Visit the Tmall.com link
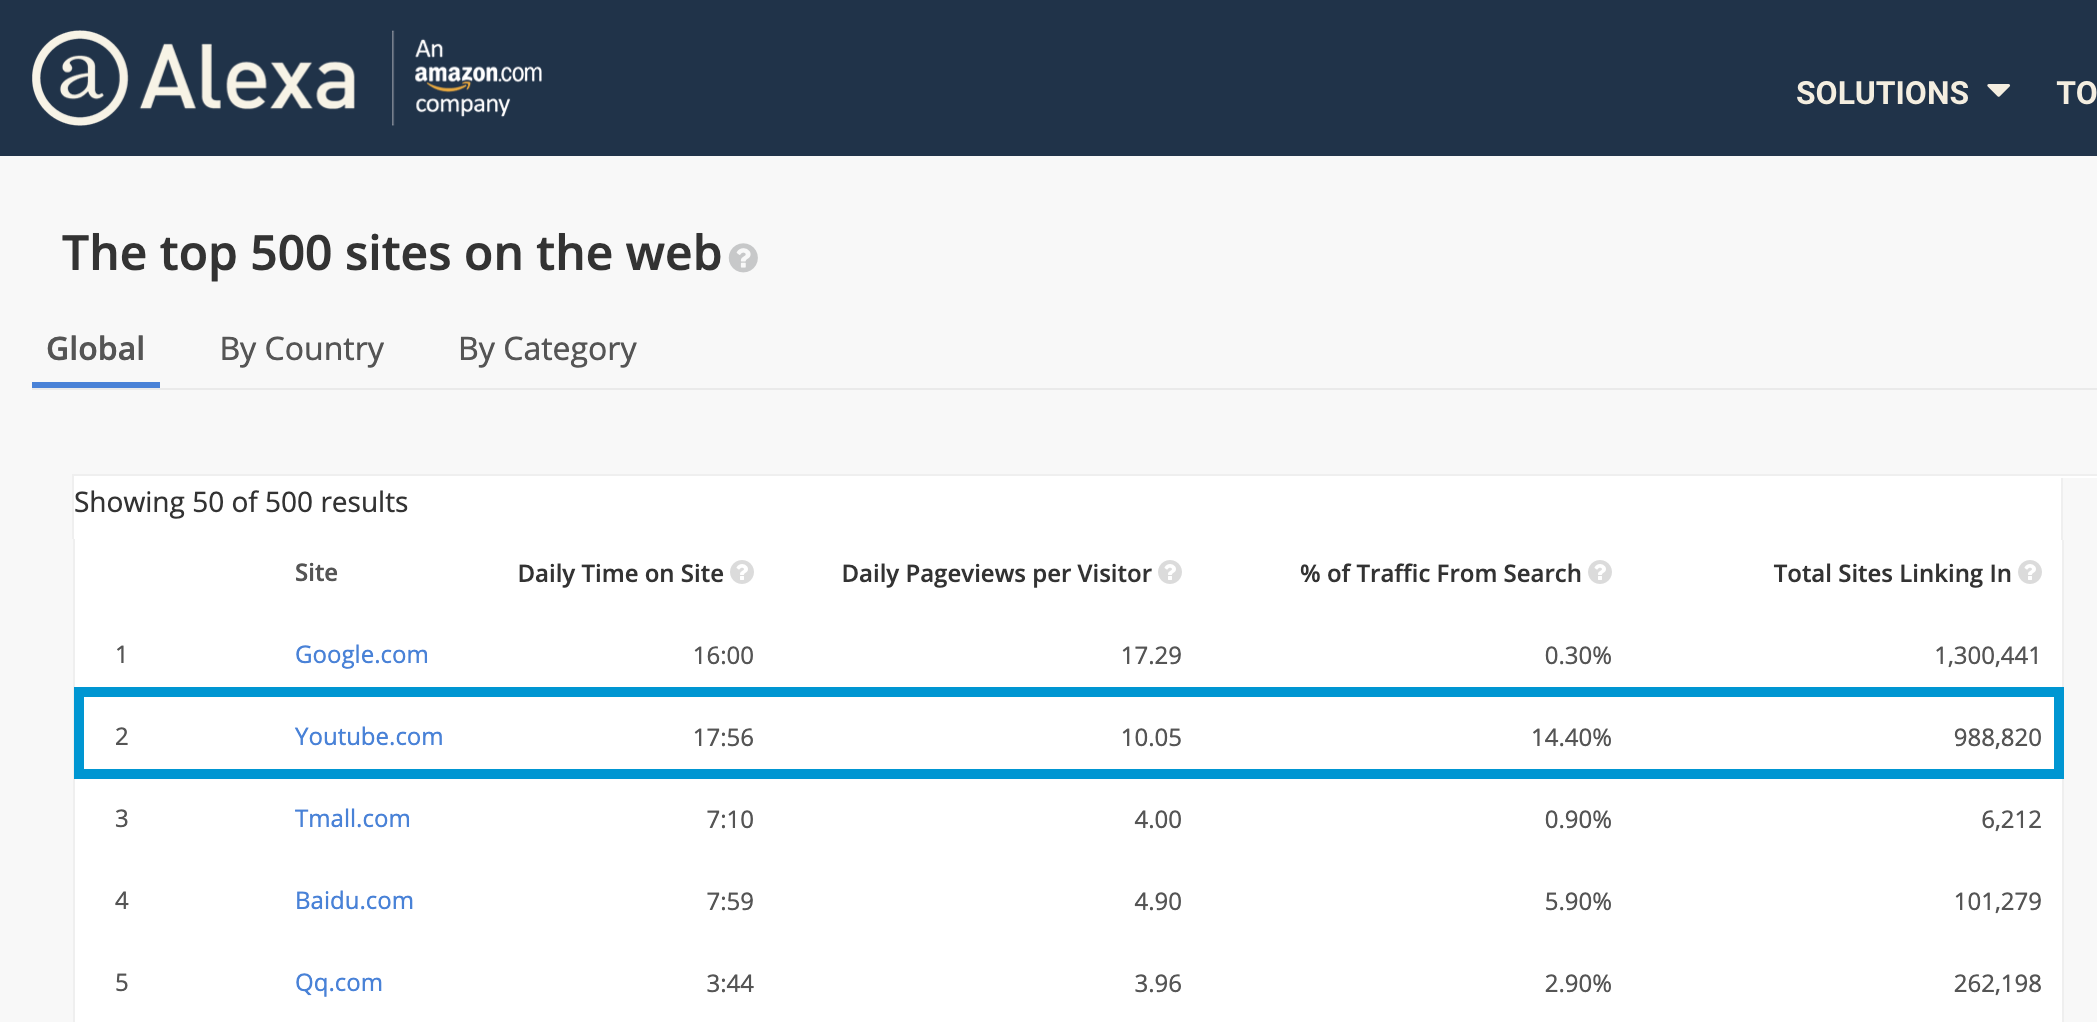This screenshot has width=2097, height=1022. [352, 819]
